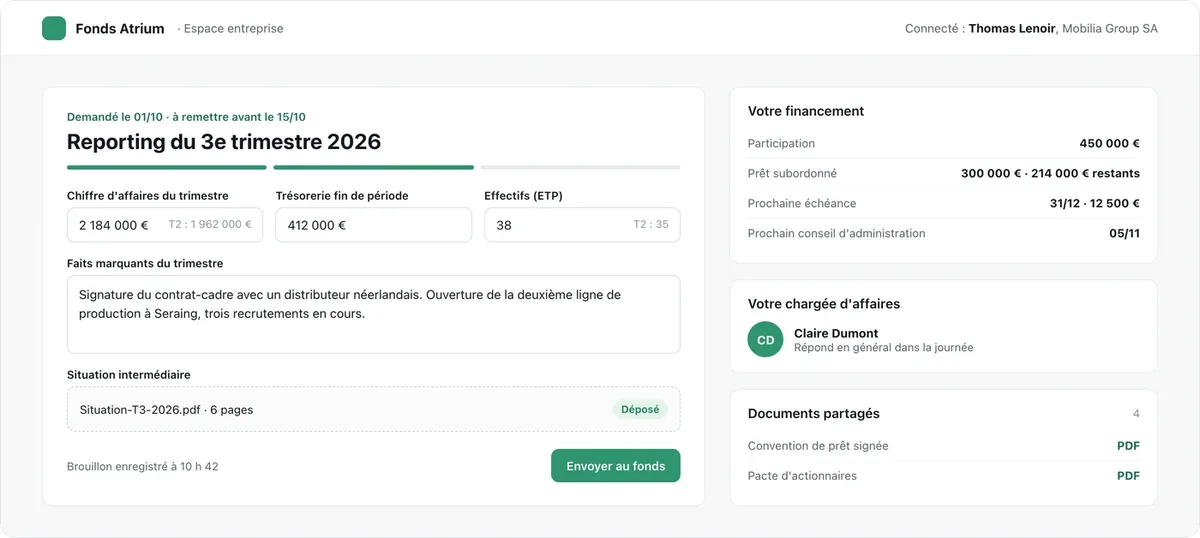
Task: Click the Reporting du 3e trimestre 2026 heading
Action: tap(224, 141)
